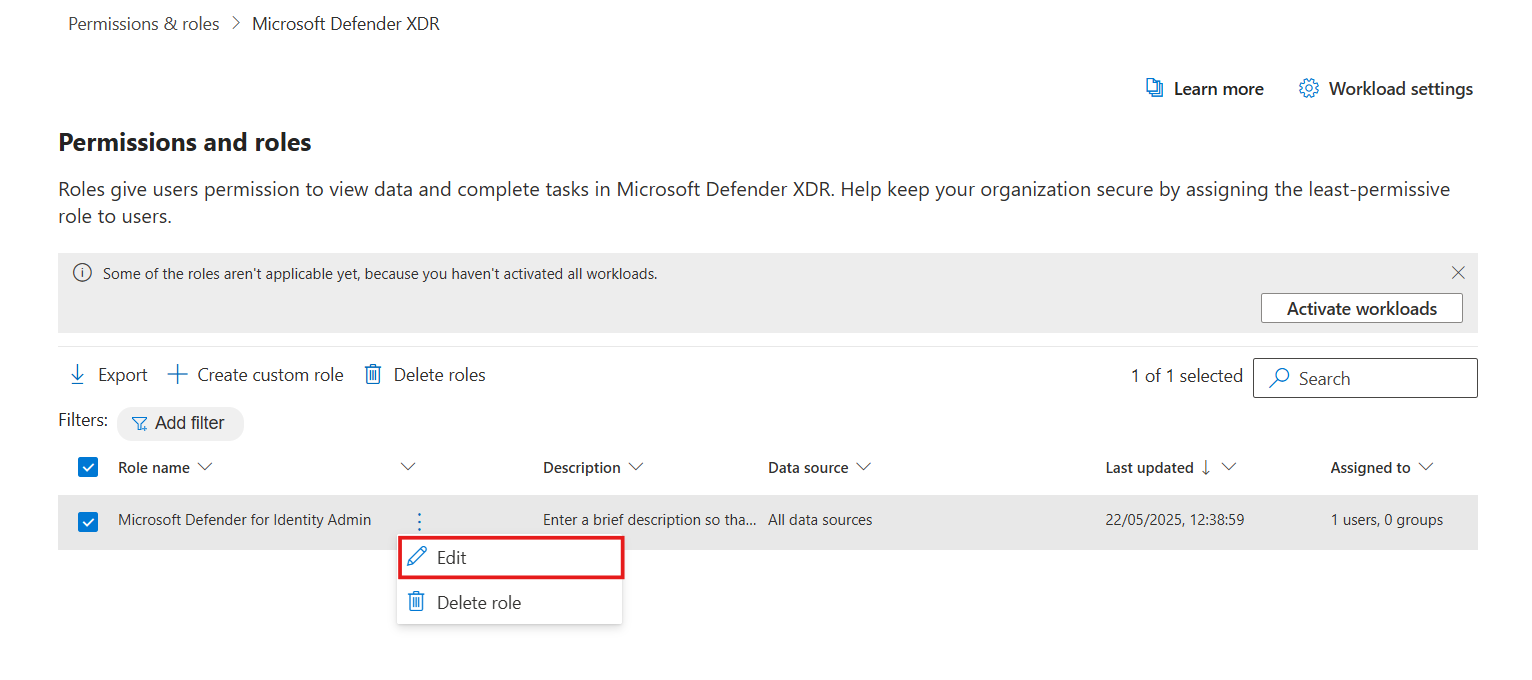This screenshot has height=680, width=1532.
Task: Click the Activate workloads button
Action: [x=1361, y=308]
